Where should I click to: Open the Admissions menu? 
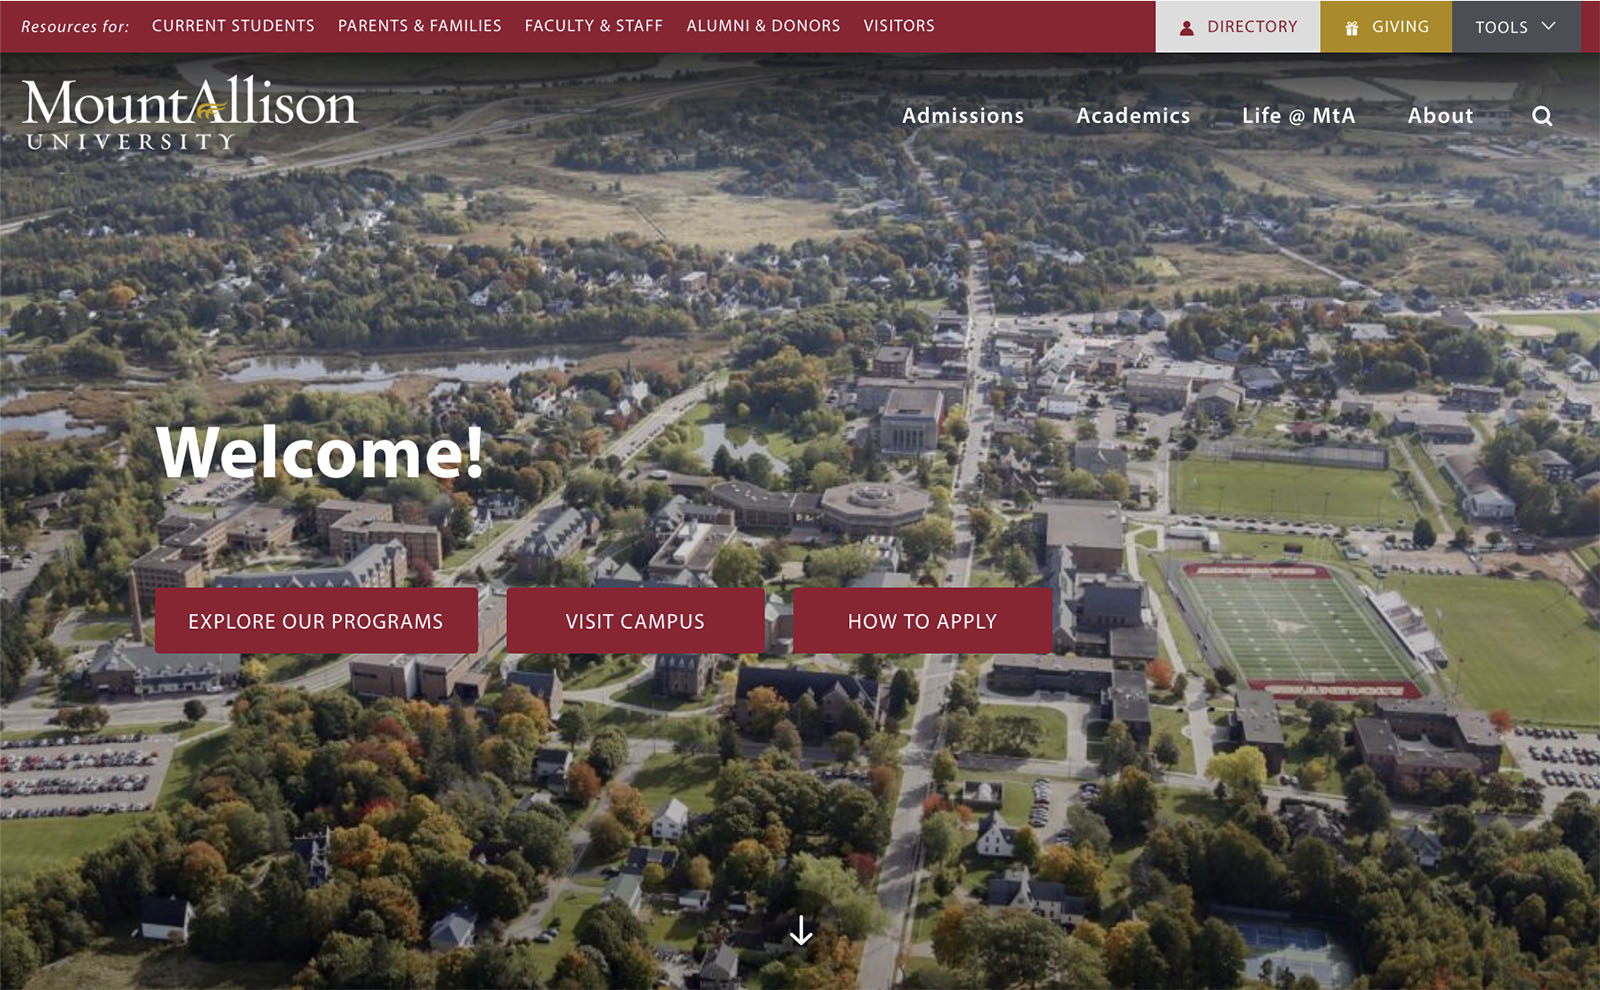(x=963, y=116)
